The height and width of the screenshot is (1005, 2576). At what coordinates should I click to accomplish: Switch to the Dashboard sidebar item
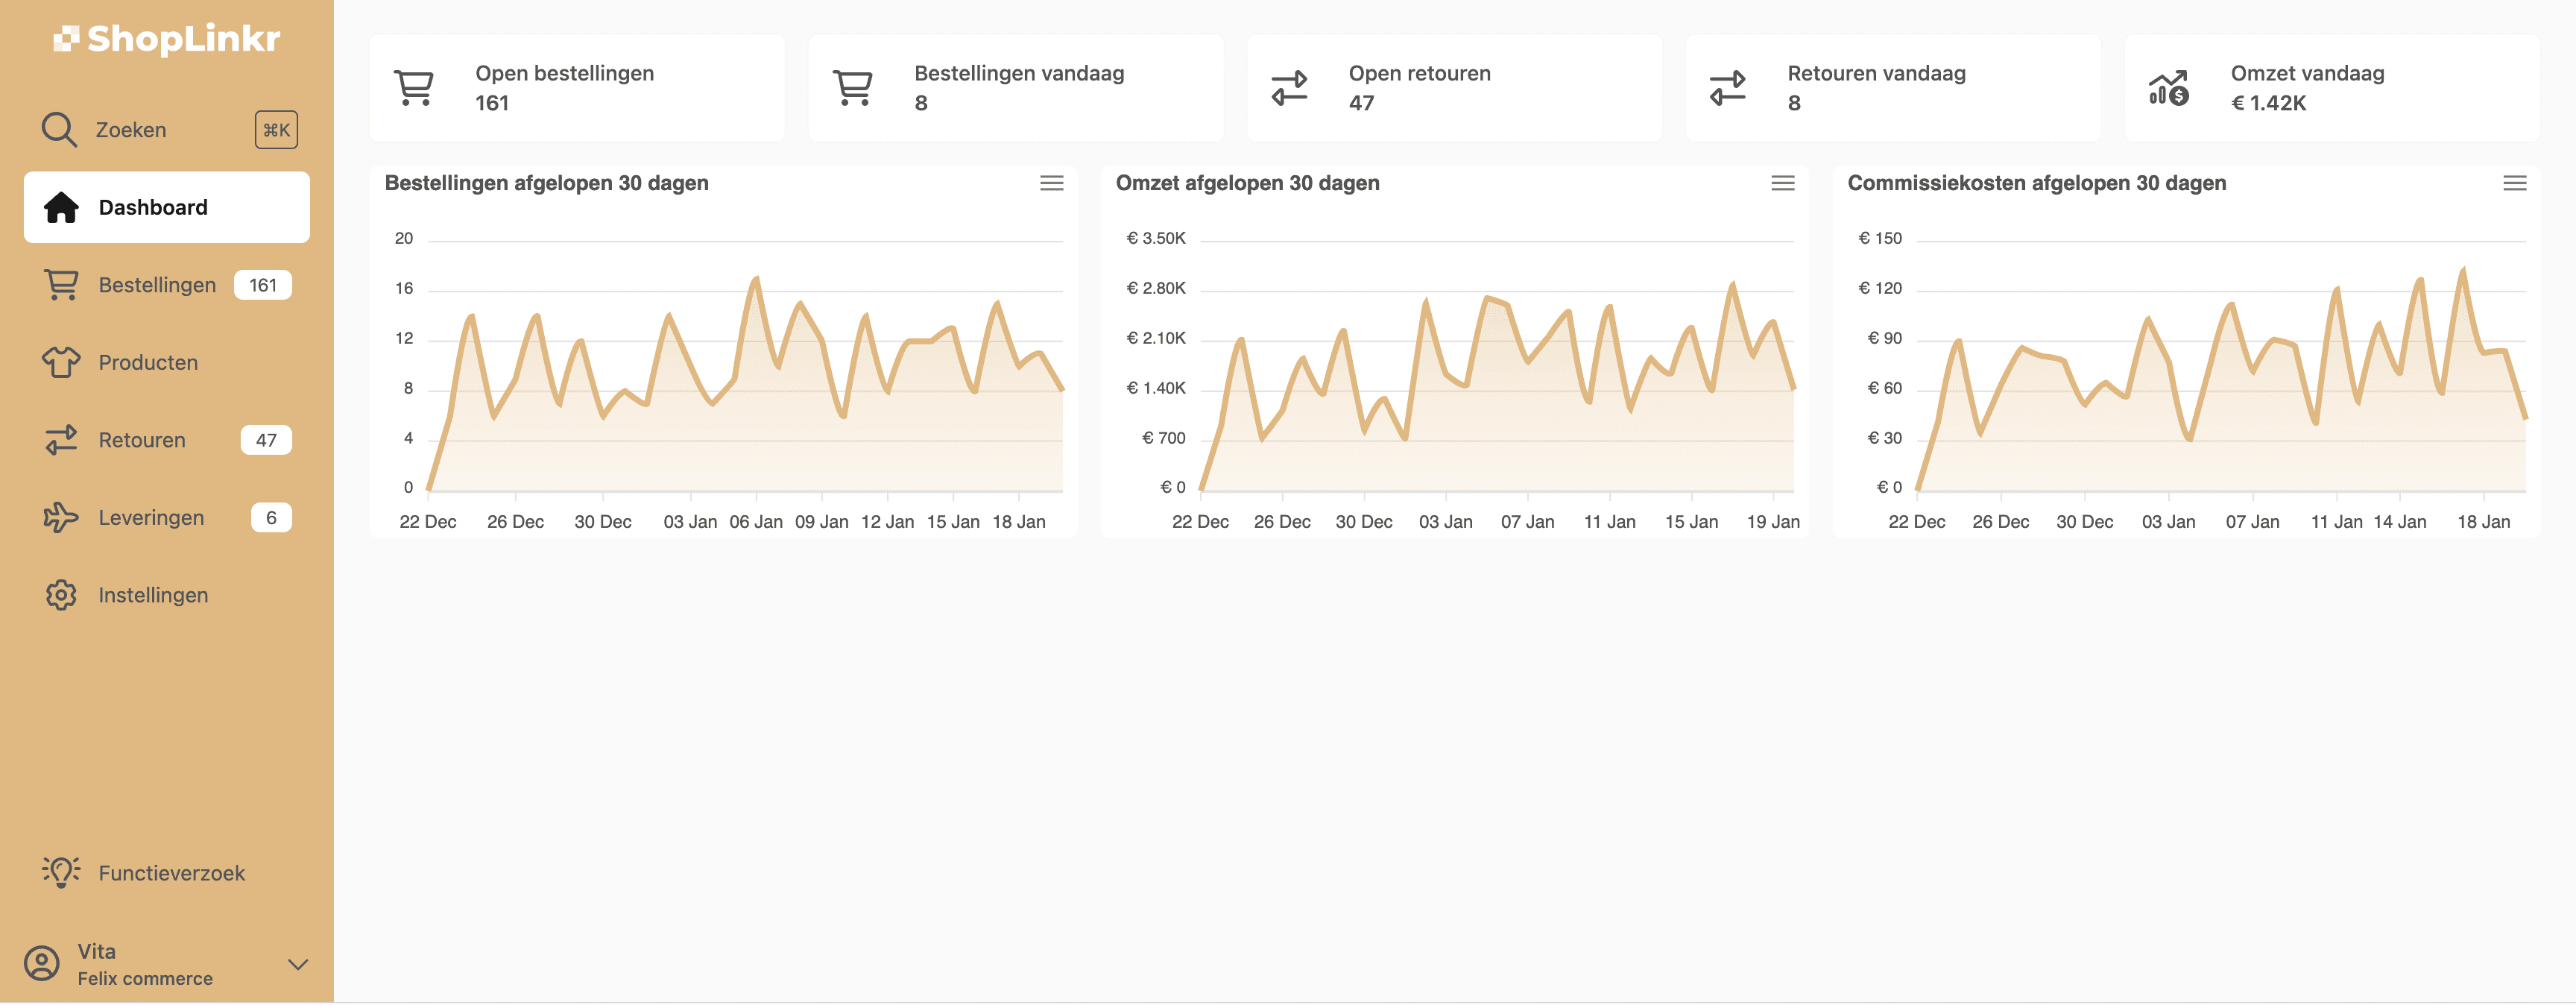(x=152, y=207)
